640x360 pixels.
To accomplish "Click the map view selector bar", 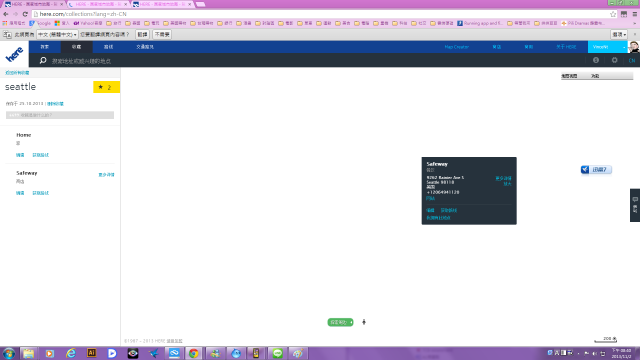I will [597, 76].
